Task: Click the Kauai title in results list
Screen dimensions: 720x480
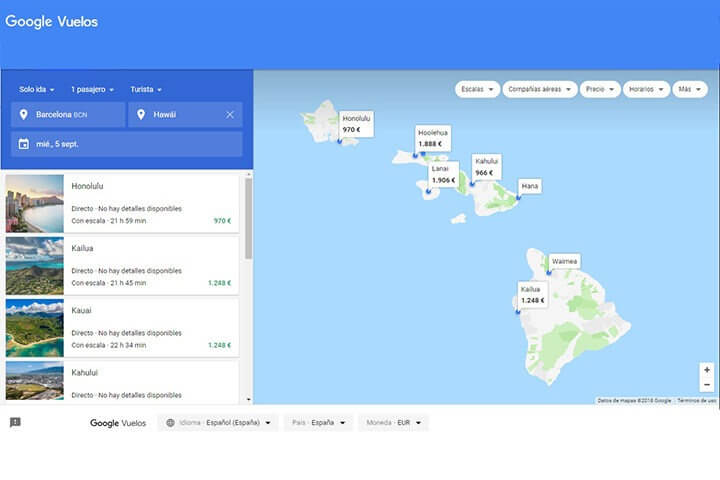Action: tap(81, 311)
